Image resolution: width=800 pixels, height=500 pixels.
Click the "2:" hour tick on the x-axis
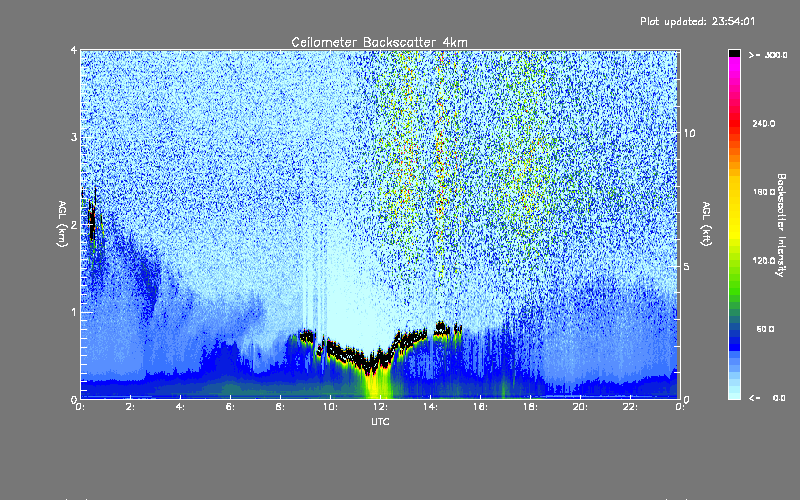tap(130, 407)
